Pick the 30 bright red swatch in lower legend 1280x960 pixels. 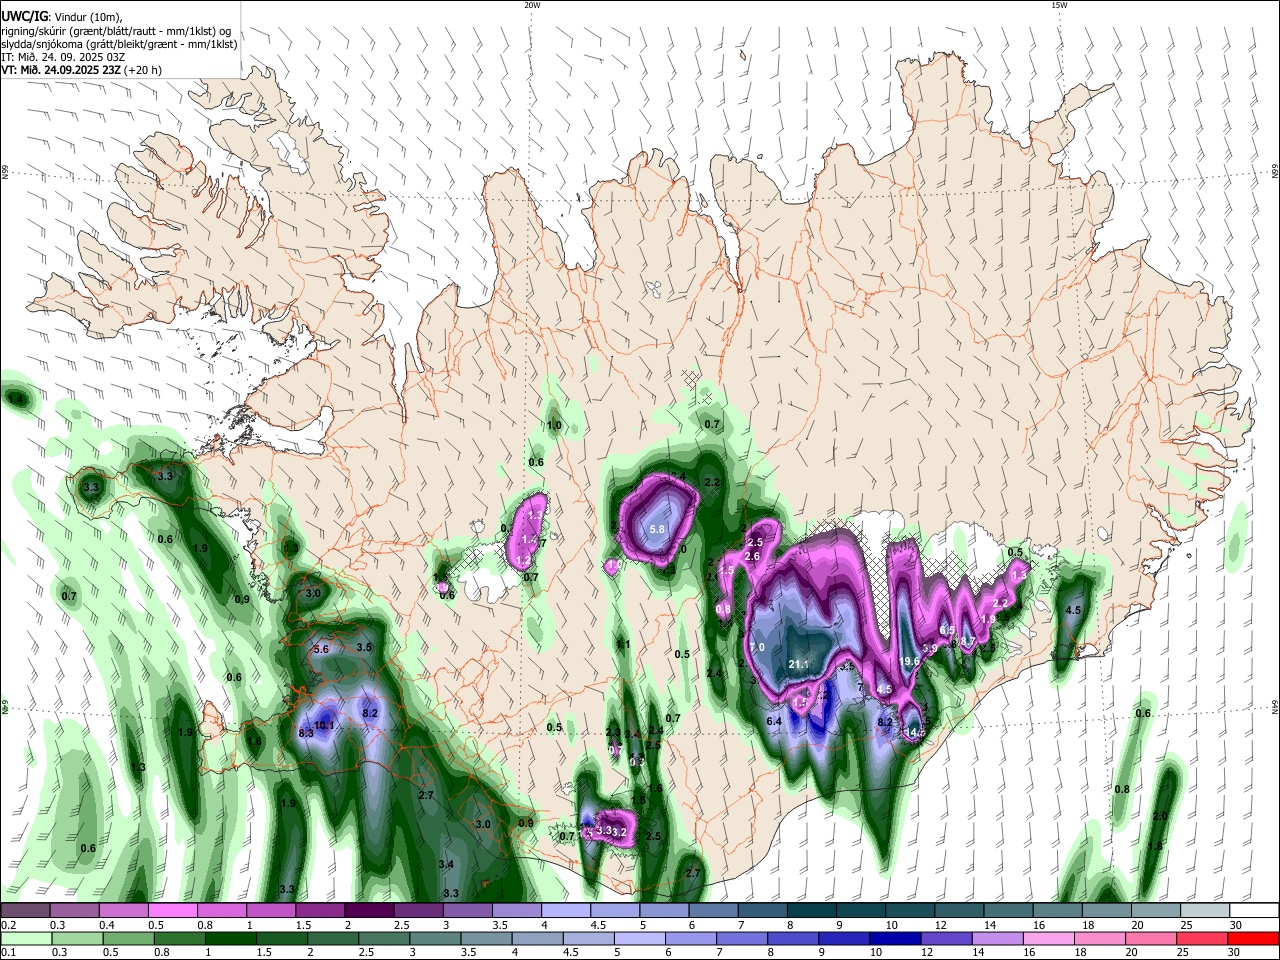tap(1253, 938)
